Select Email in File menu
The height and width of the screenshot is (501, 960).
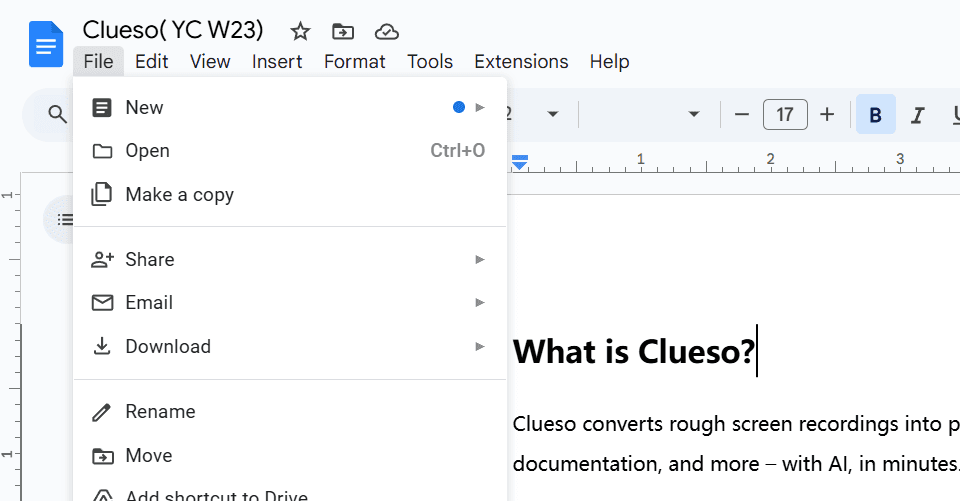(x=290, y=303)
